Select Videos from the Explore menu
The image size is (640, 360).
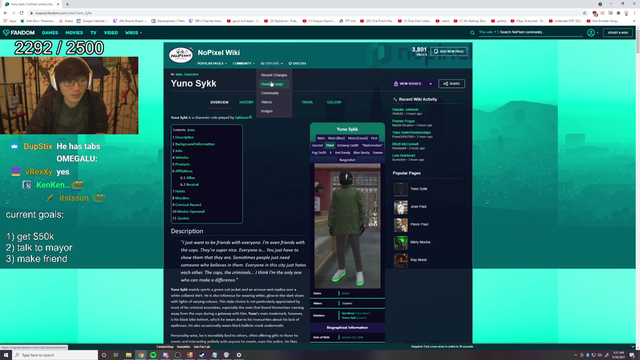[x=266, y=102]
